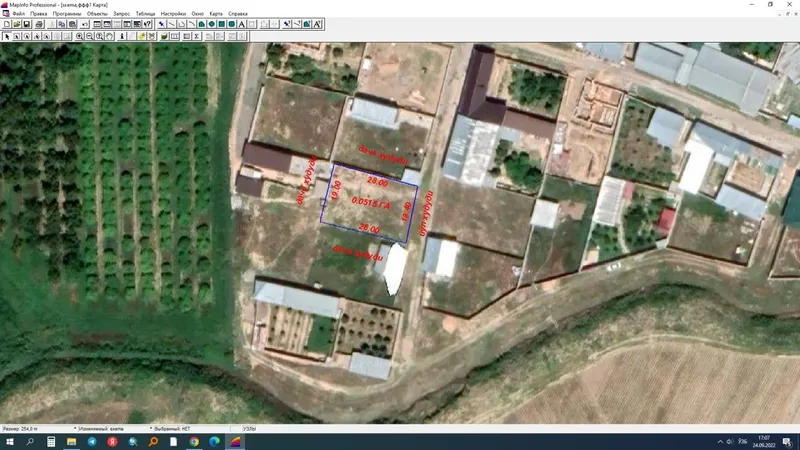Activate the Zoom-in magnifier tool
This screenshot has height=450, width=800.
79,36
